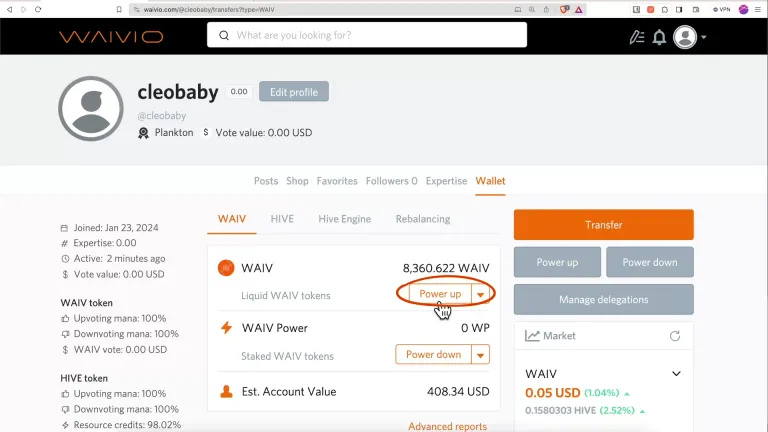
Task: Click the user avatar in header
Action: pos(685,37)
